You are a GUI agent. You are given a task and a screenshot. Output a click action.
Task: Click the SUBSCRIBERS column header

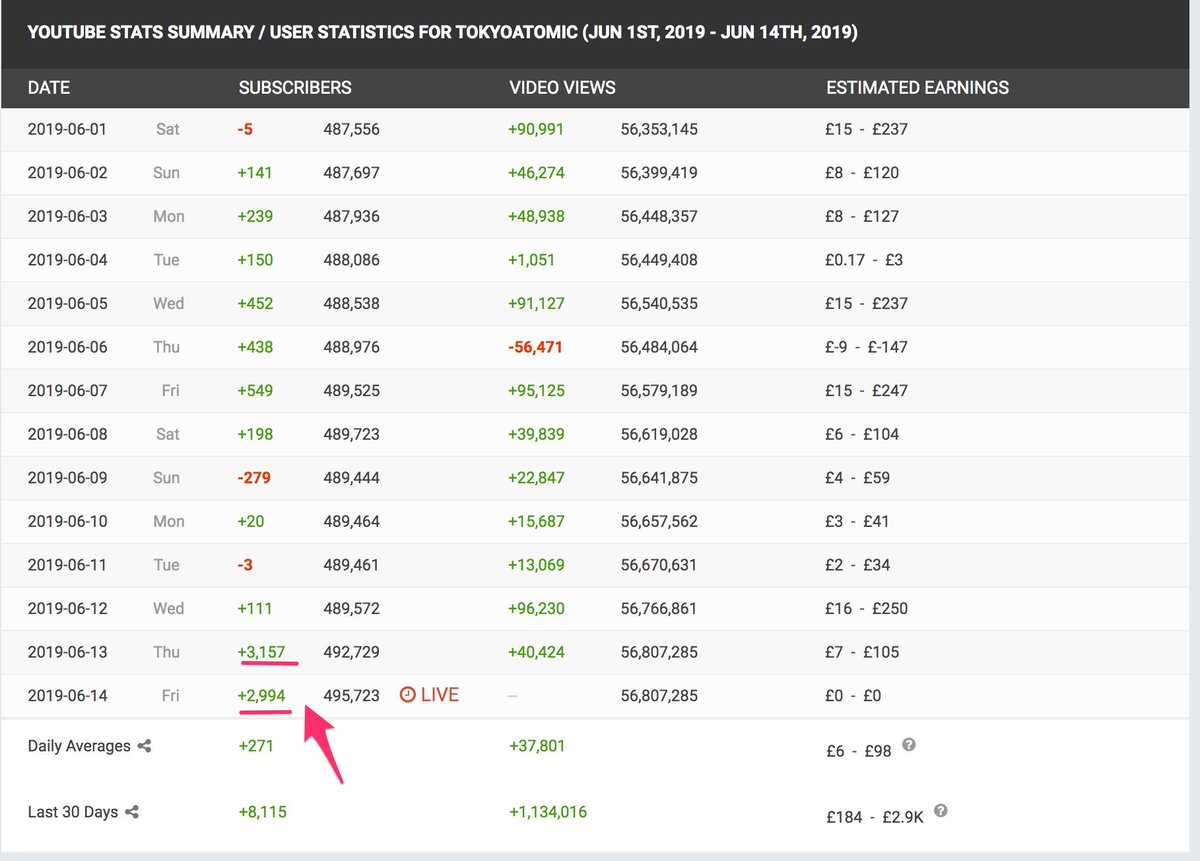point(295,87)
